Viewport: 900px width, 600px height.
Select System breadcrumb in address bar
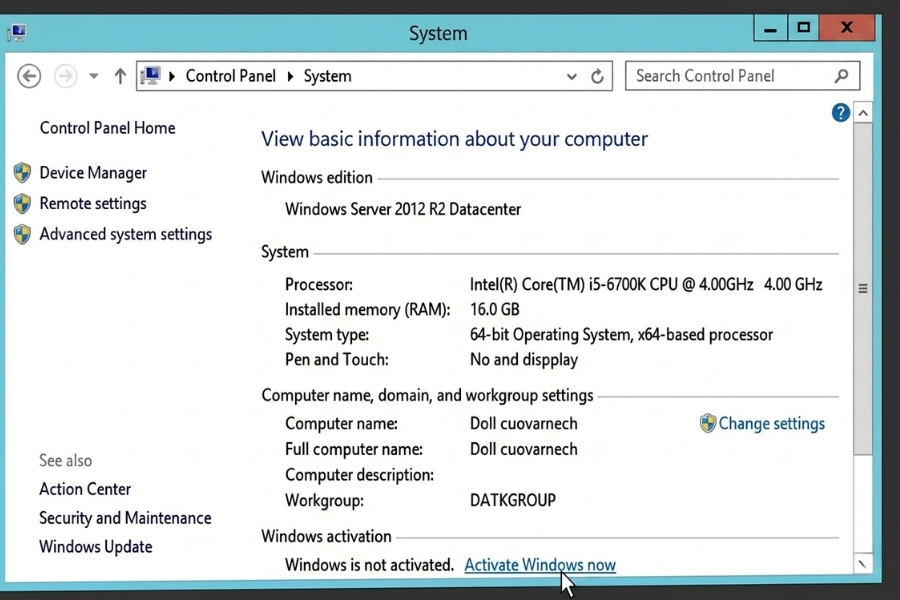[327, 76]
